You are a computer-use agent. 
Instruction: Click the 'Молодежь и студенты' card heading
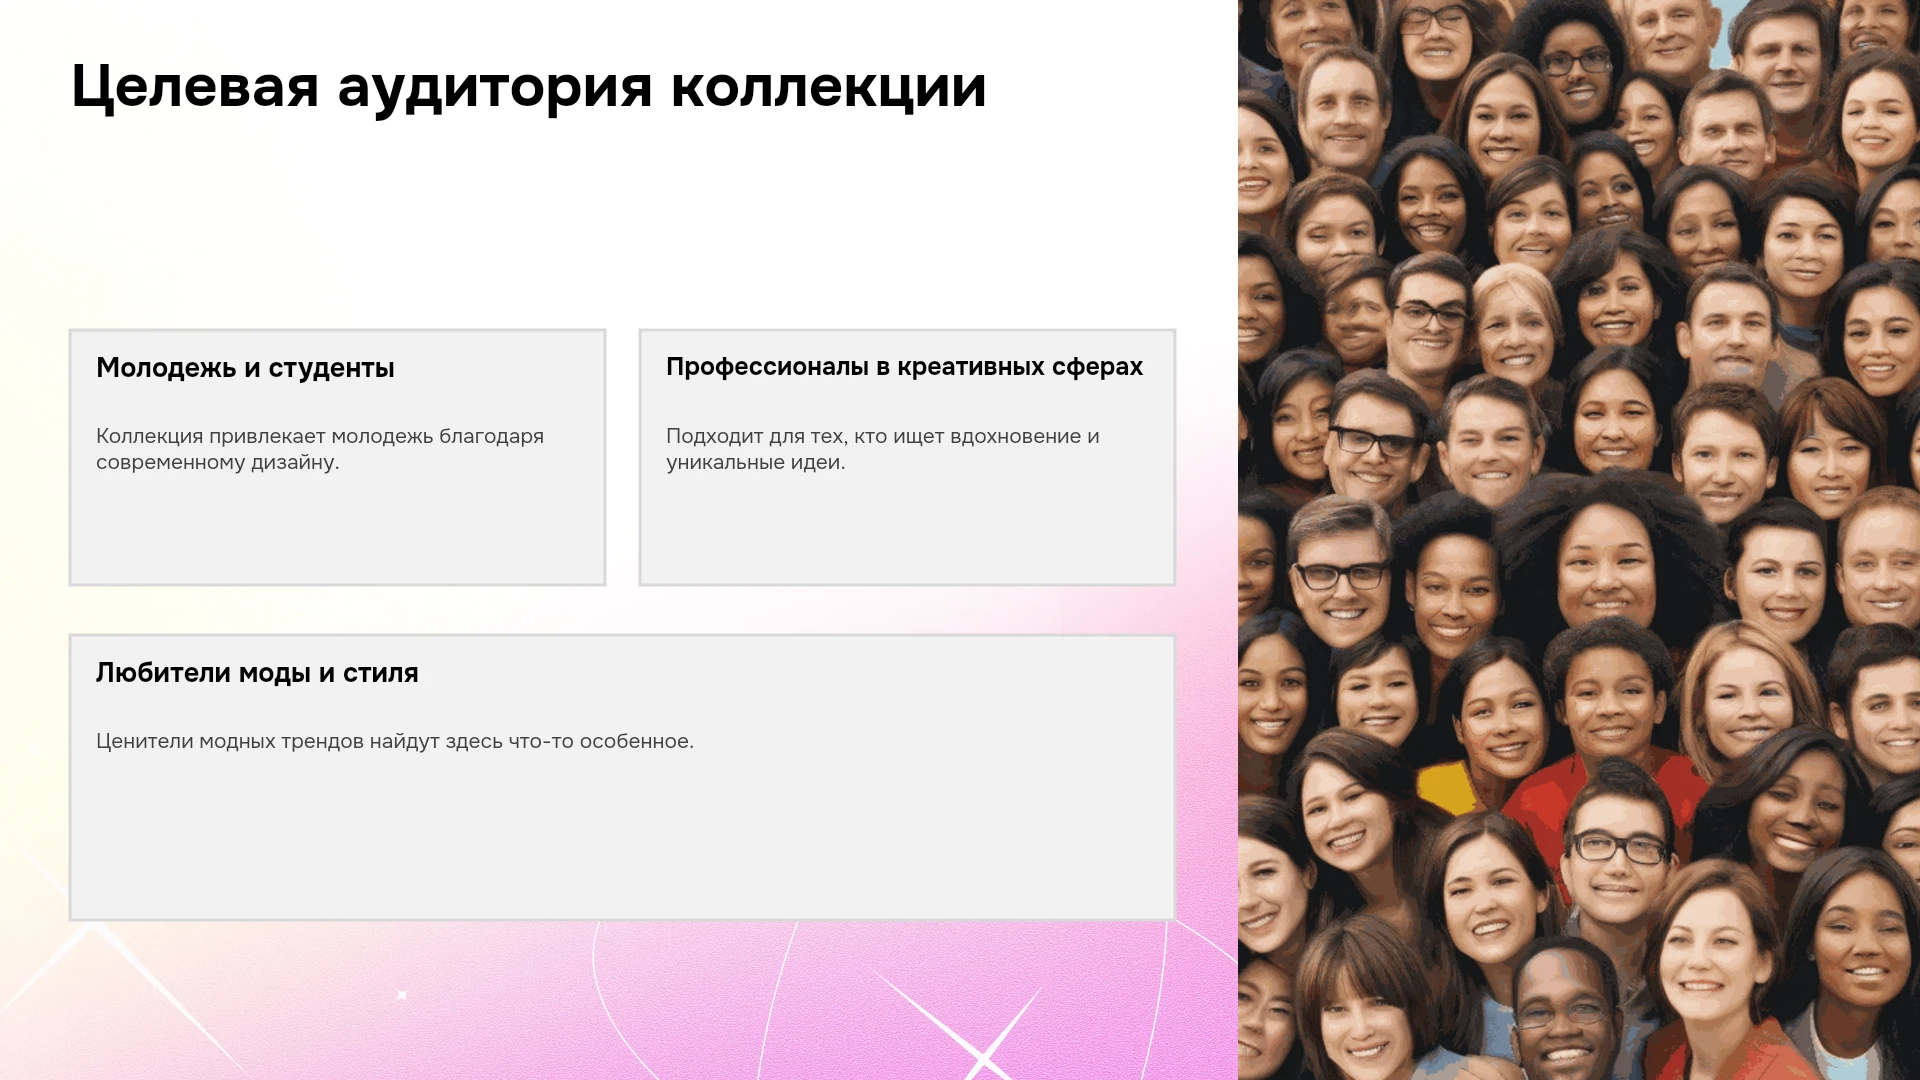(x=245, y=368)
